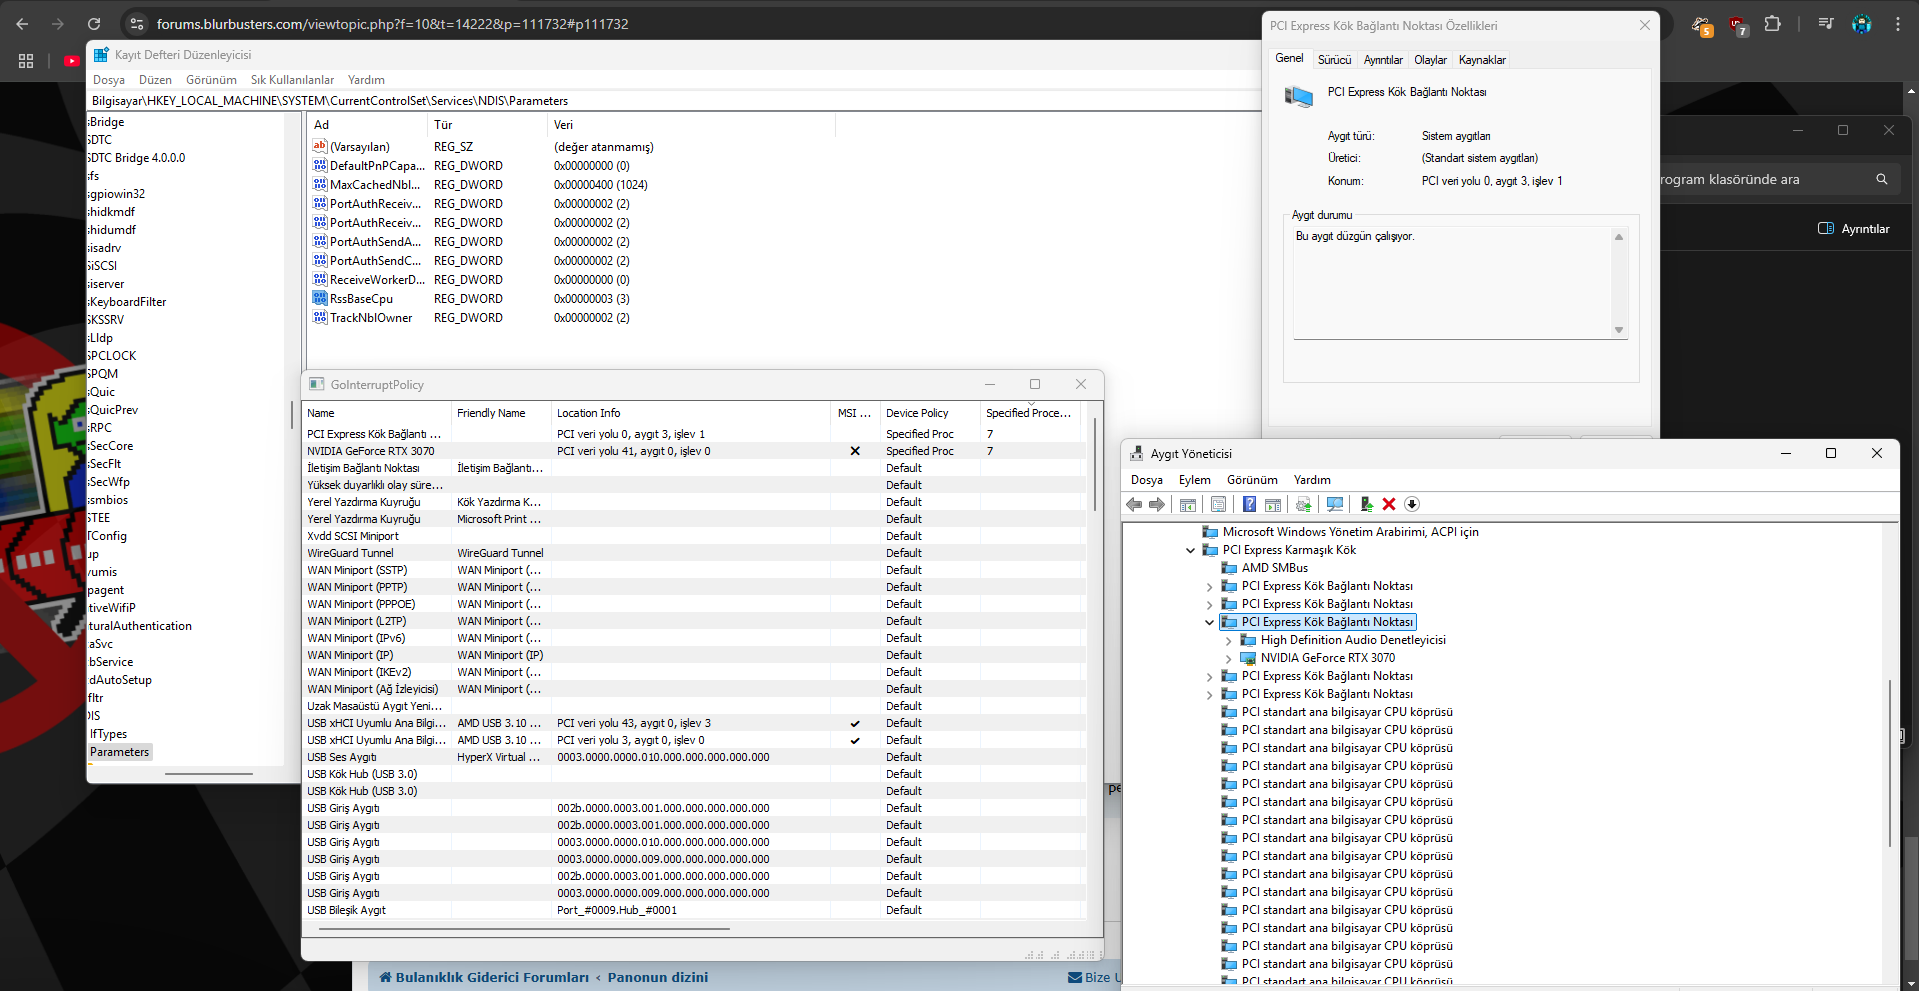Toggle MSI check for USB xHCI at veri yolu 3
This screenshot has width=1919, height=991.
(855, 740)
